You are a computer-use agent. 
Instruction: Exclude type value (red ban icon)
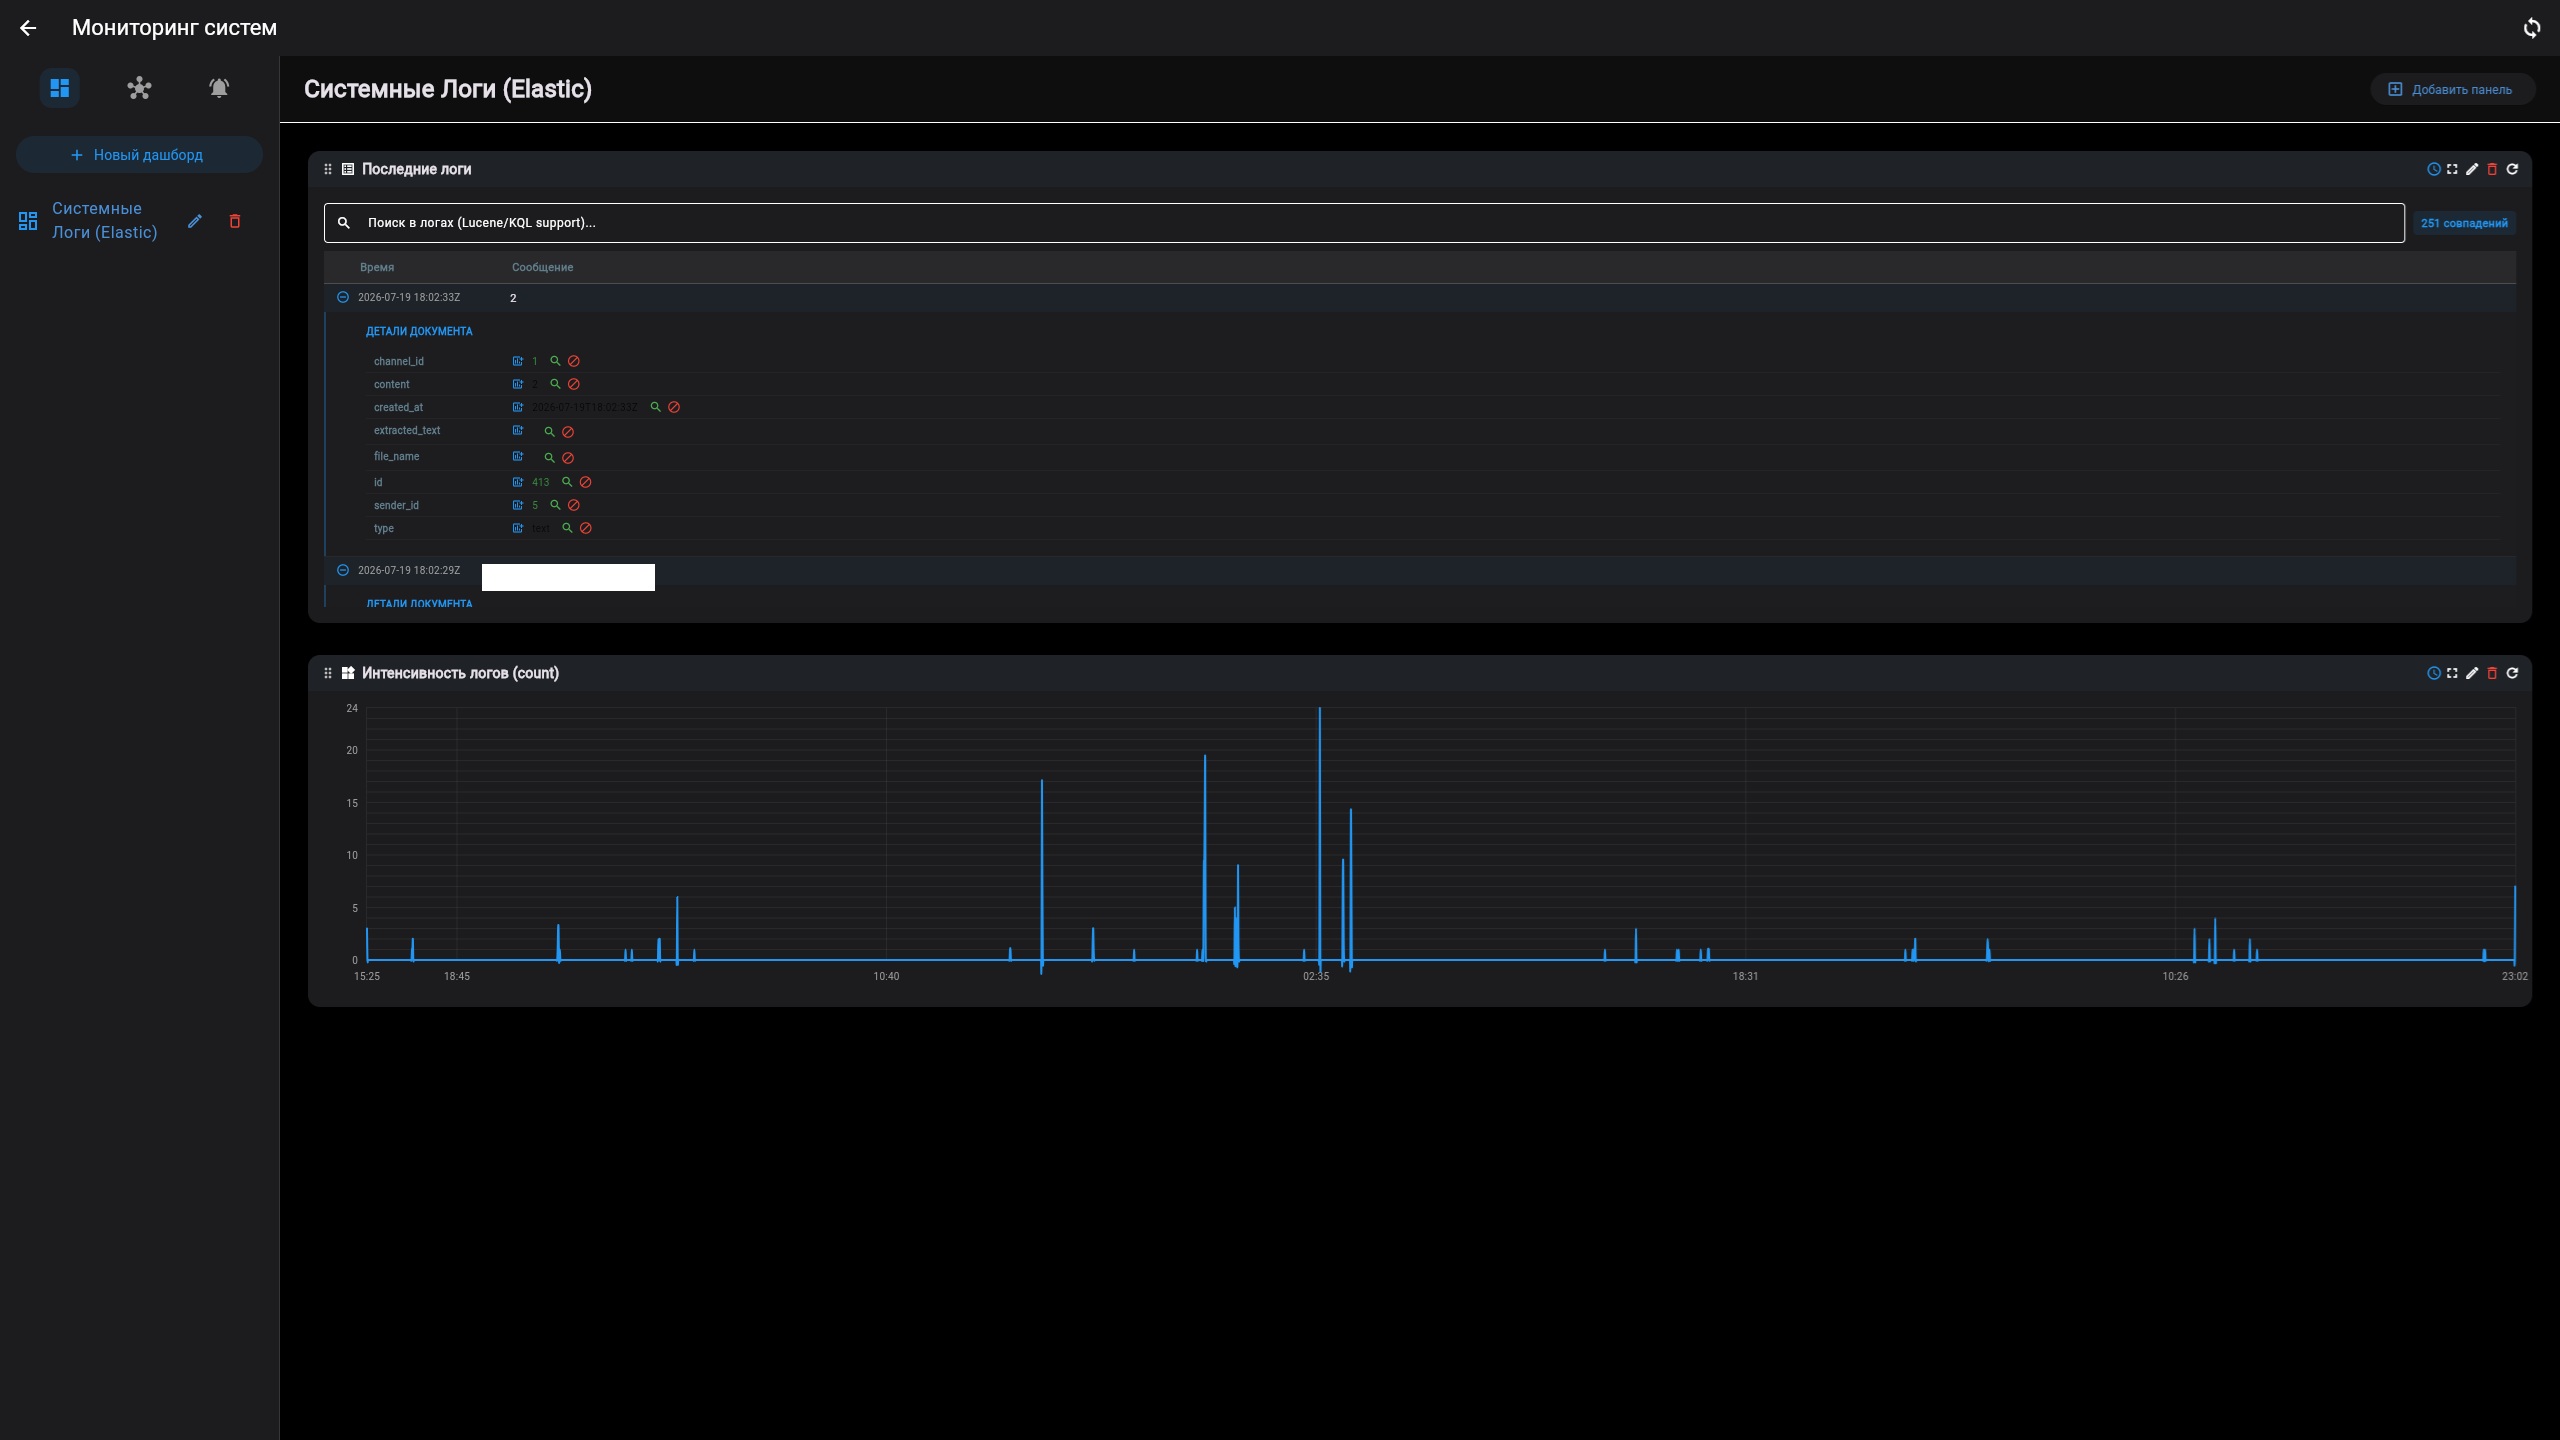coord(586,528)
